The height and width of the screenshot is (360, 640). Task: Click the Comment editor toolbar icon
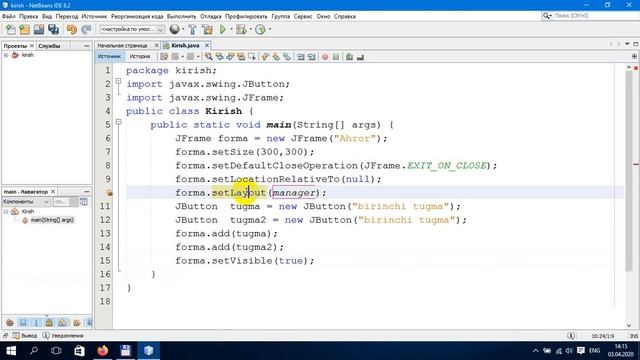[349, 57]
